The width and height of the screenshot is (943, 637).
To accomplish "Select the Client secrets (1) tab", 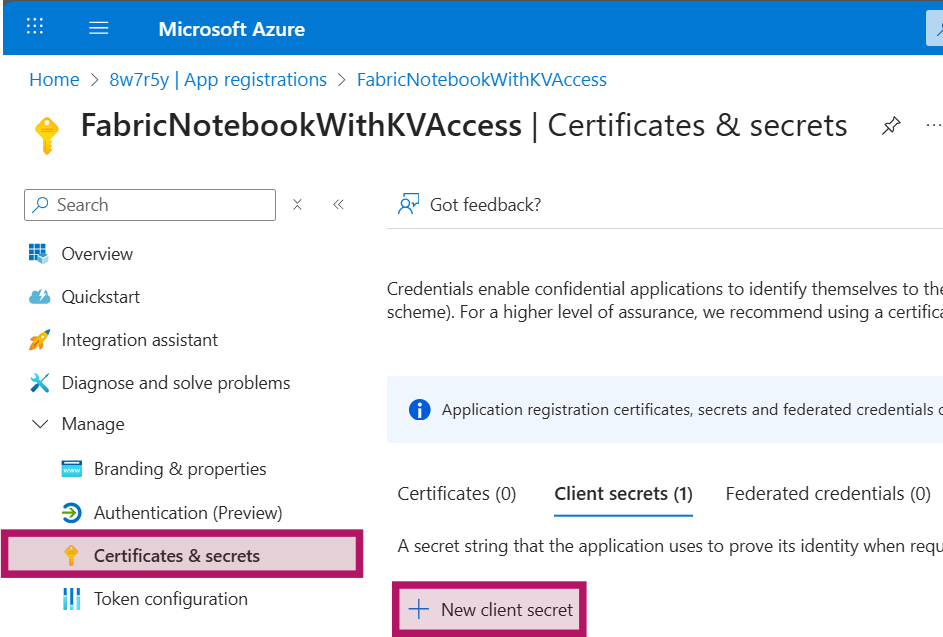I will (623, 494).
